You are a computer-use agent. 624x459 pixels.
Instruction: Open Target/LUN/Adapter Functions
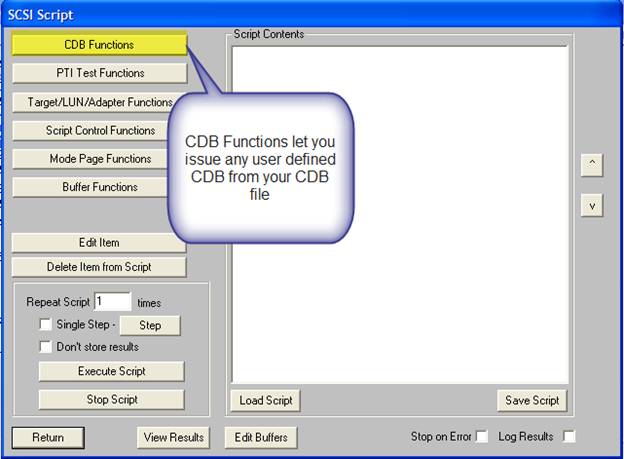tap(99, 102)
